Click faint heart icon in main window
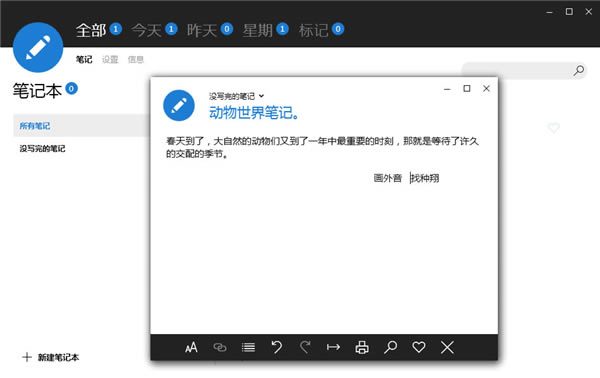Viewport: 600px width, 378px height. click(x=553, y=127)
